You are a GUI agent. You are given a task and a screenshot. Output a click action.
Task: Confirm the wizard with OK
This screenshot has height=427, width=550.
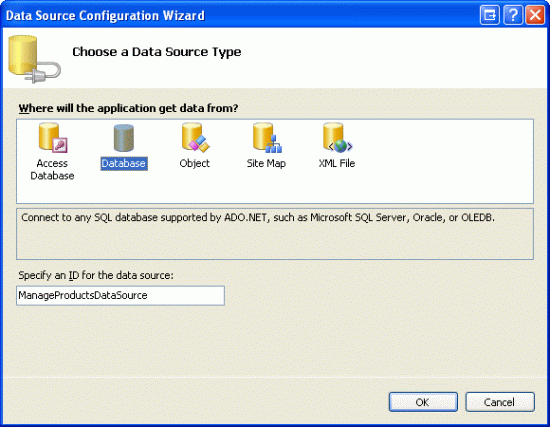(x=423, y=402)
